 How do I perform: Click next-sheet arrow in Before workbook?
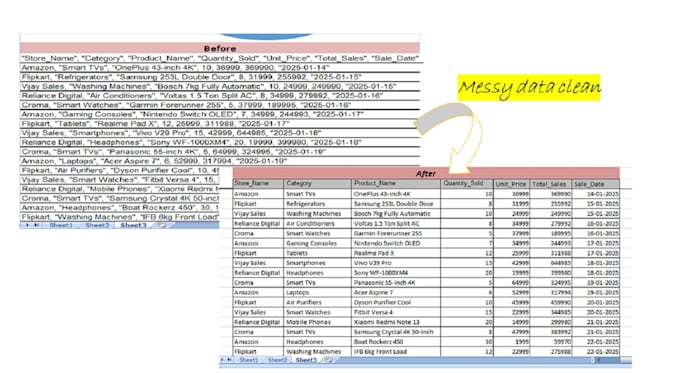[27, 225]
